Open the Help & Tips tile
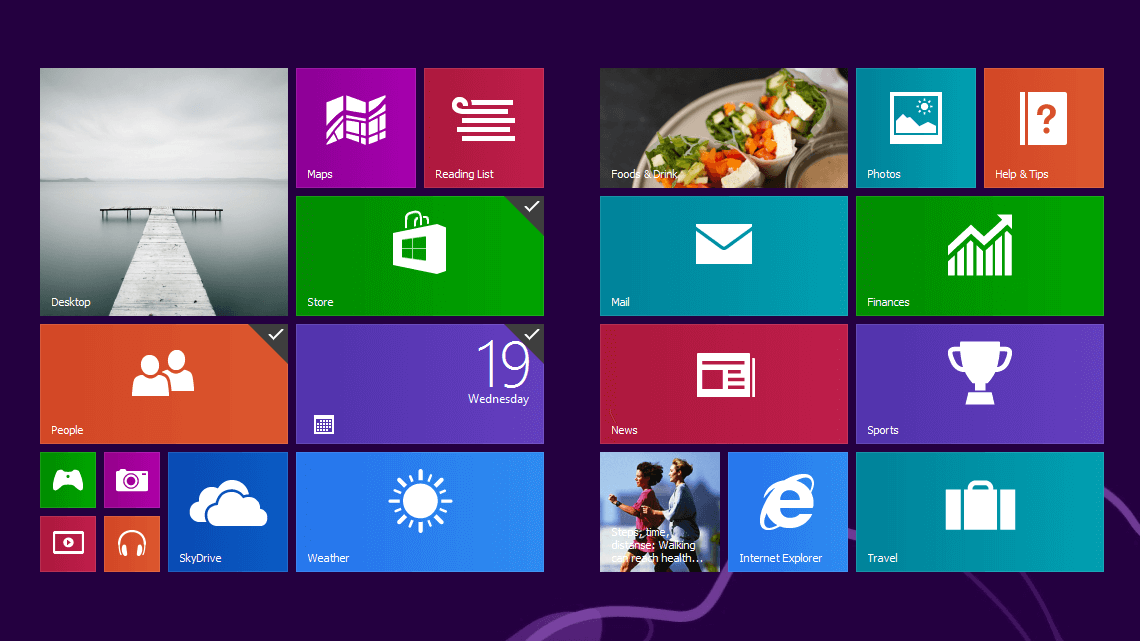Viewport: 1140px width, 641px height. 1043,128
